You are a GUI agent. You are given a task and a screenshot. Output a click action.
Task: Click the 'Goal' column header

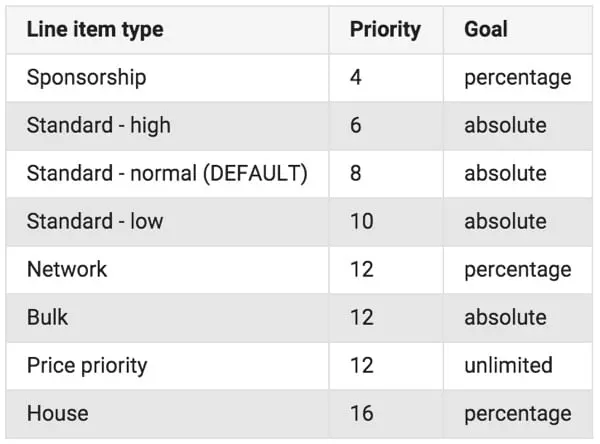click(486, 29)
